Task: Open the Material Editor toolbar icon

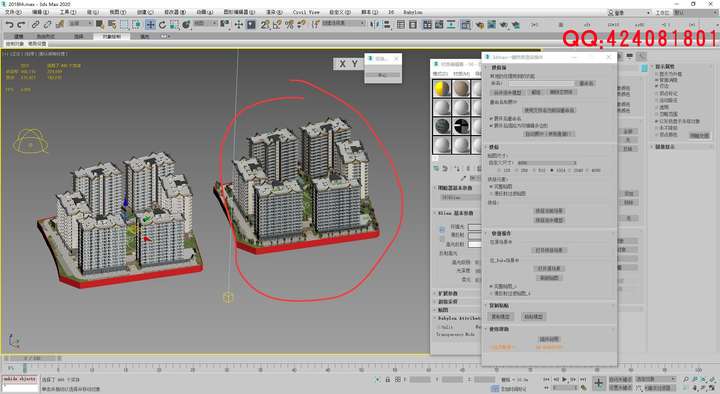Action: (466, 24)
